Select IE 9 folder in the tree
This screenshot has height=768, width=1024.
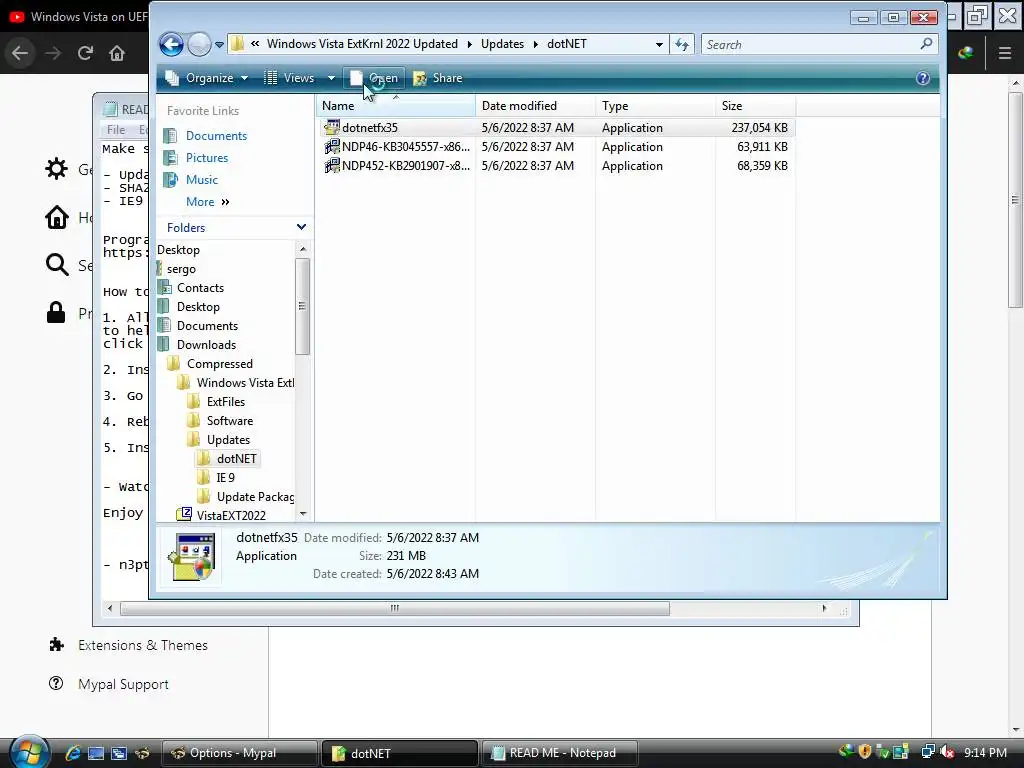tap(225, 477)
